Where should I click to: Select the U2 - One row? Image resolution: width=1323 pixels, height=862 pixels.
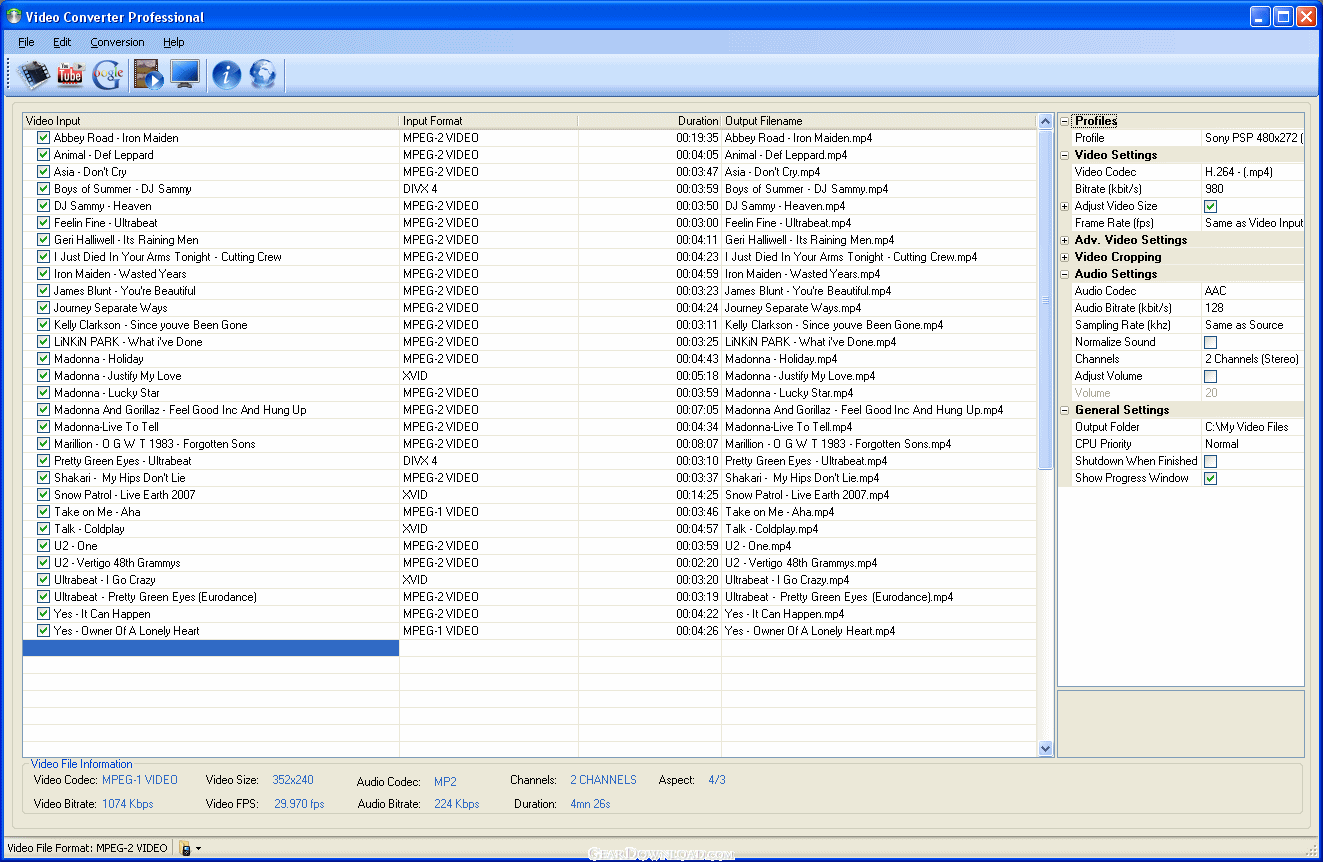(530, 546)
